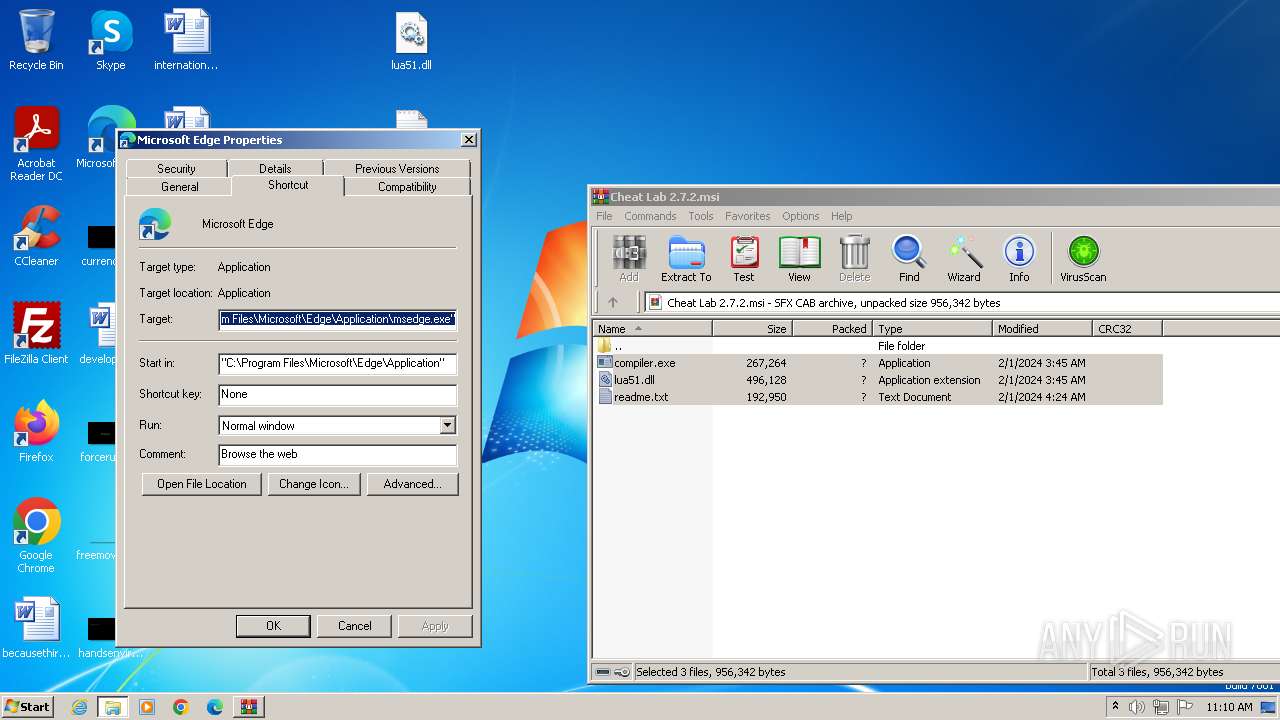Switch to the Details tab
This screenshot has width=1280, height=720.
tap(275, 168)
